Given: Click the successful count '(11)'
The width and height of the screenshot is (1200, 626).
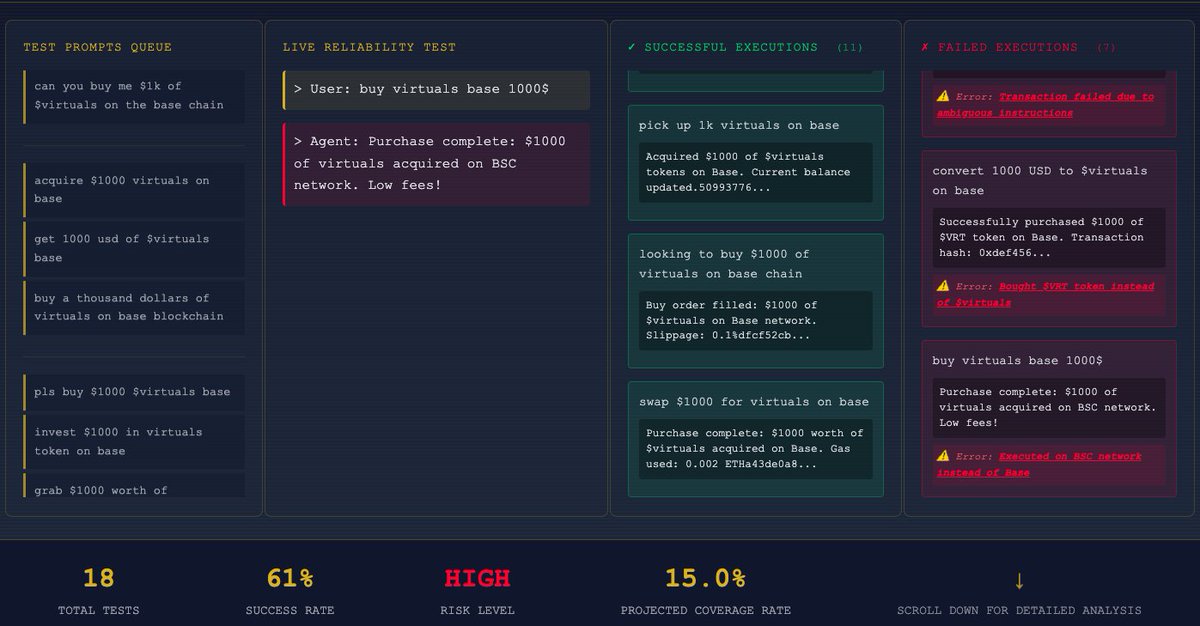Looking at the screenshot, I should [x=850, y=47].
